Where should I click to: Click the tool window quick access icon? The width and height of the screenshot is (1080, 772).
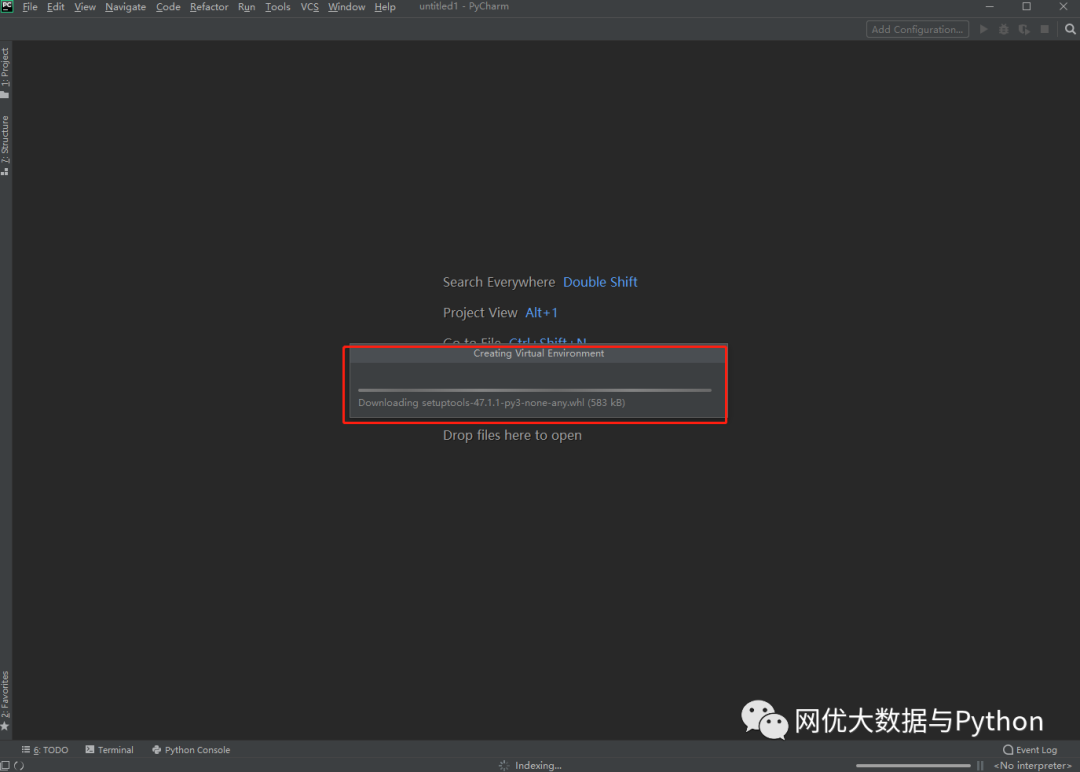coord(6,765)
